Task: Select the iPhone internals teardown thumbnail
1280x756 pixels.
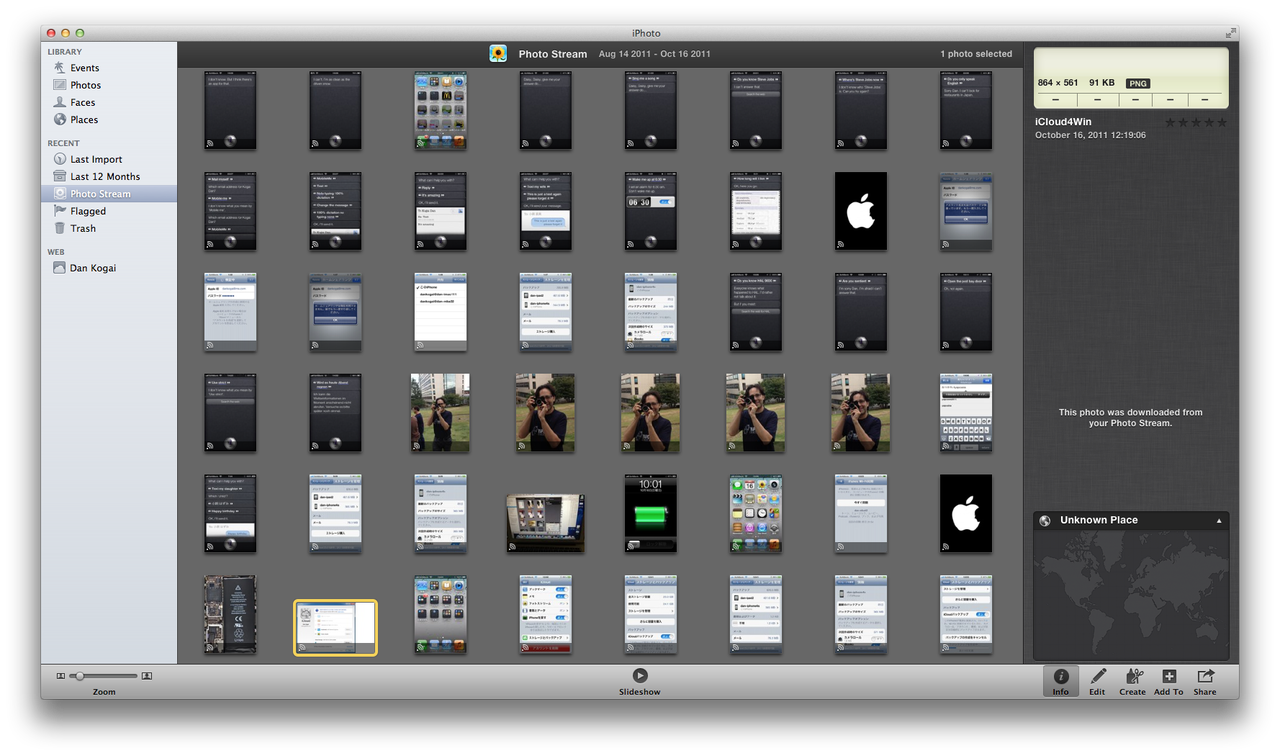Action: 230,614
